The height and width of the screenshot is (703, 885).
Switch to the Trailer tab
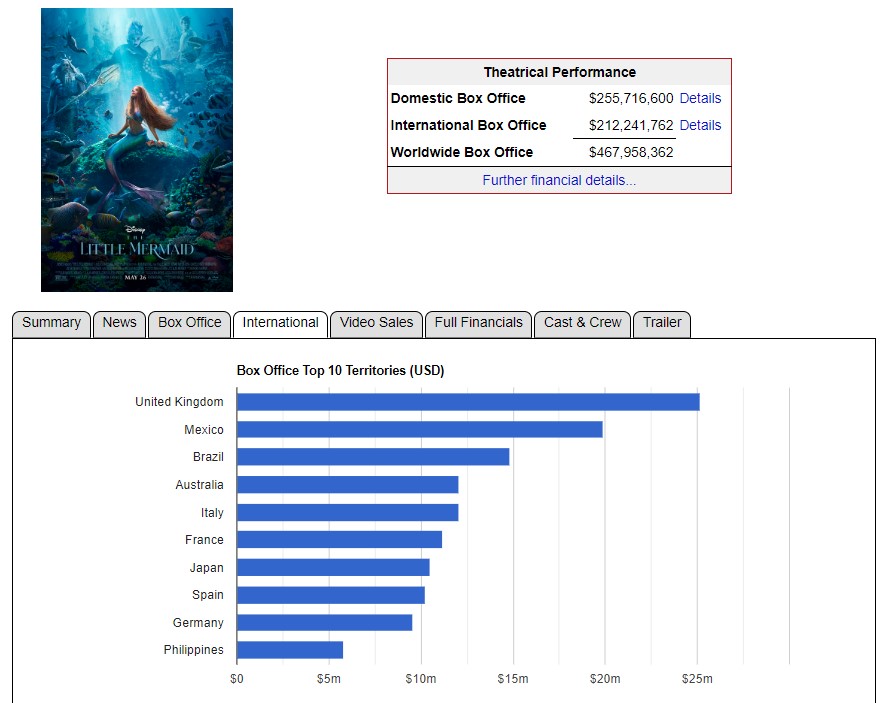662,323
